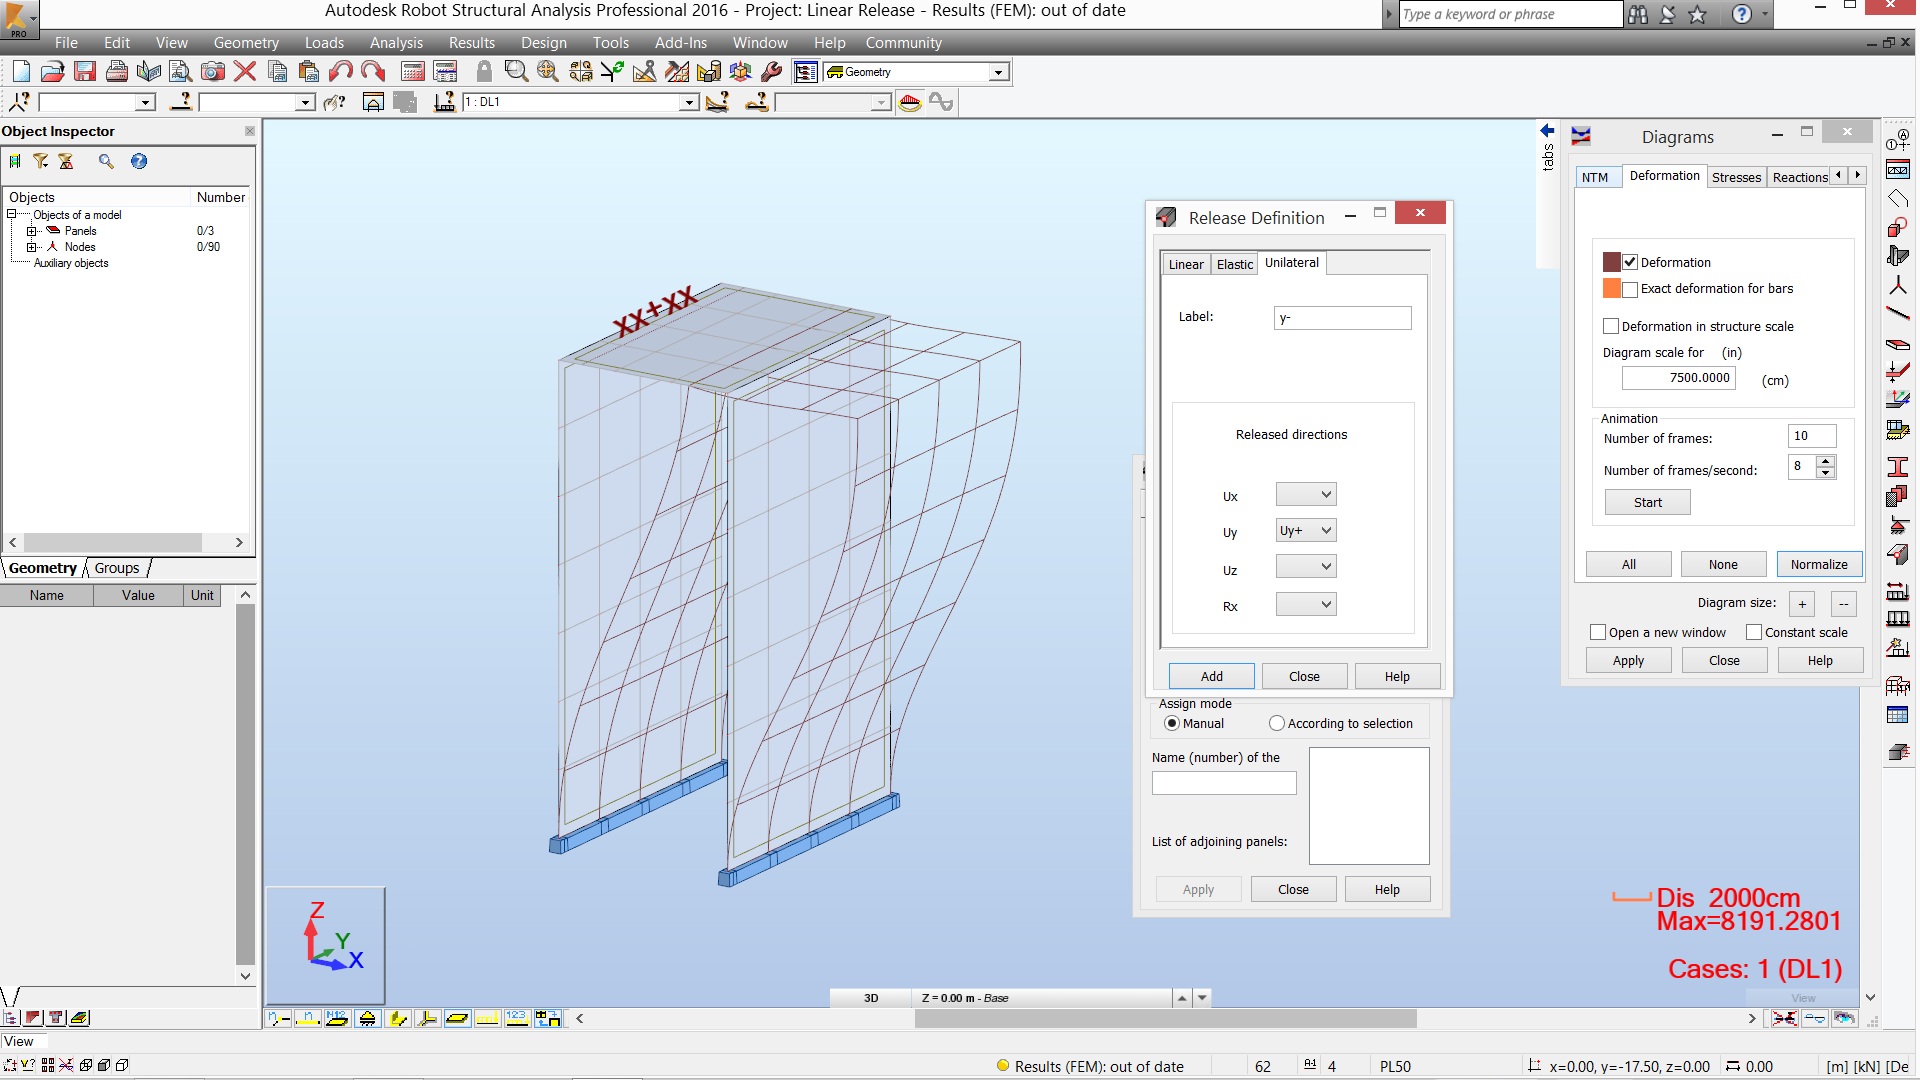Click the search icon in Object Inspector

coord(104,161)
